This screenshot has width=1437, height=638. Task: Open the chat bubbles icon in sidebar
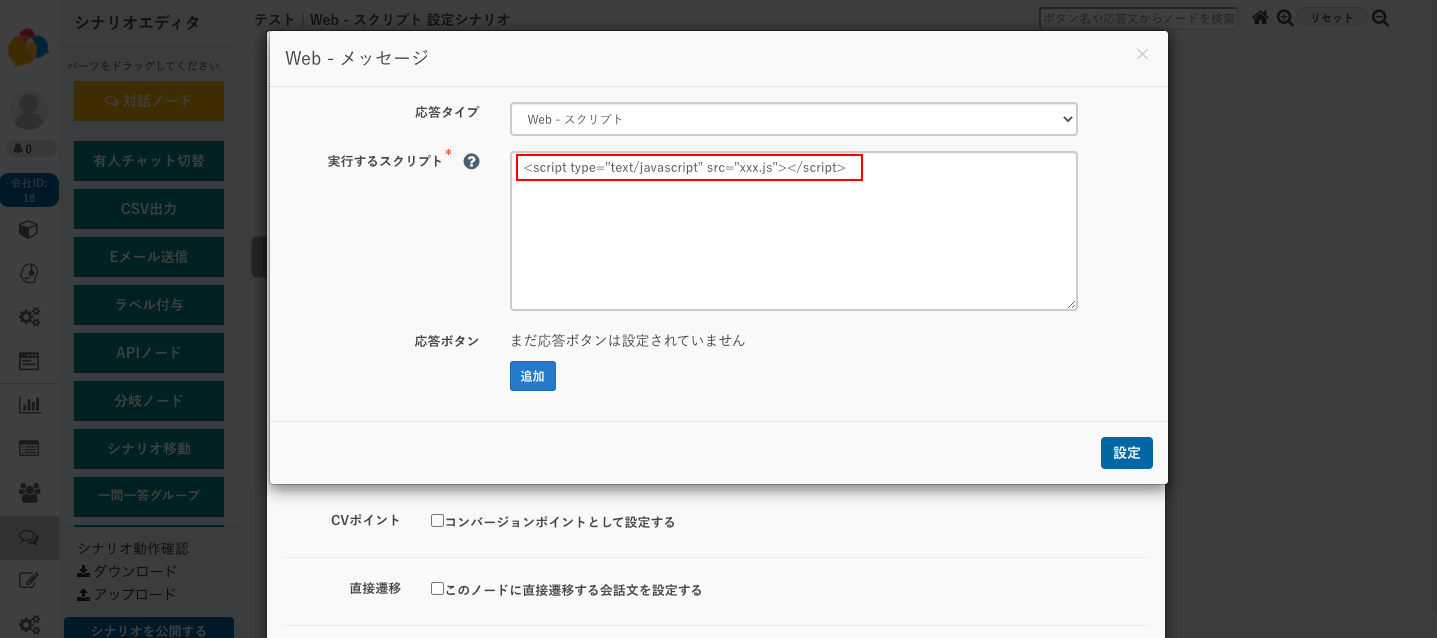(x=29, y=538)
